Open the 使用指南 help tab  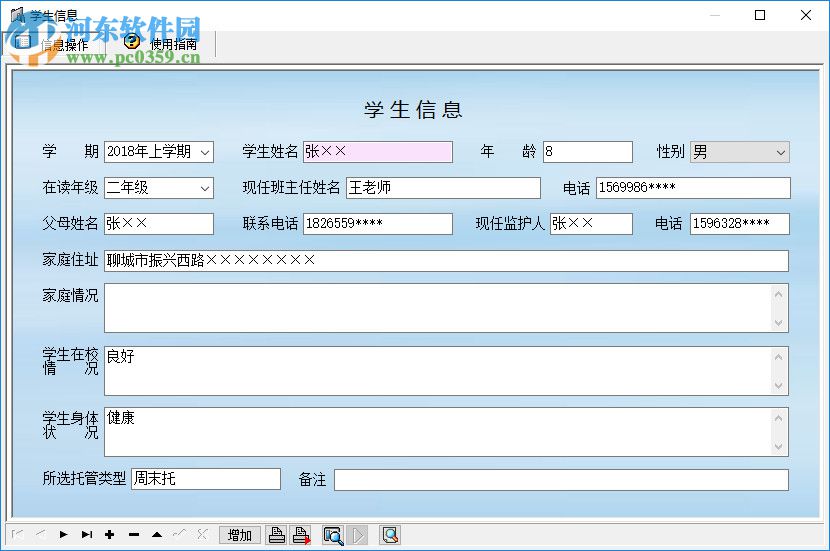coord(160,43)
